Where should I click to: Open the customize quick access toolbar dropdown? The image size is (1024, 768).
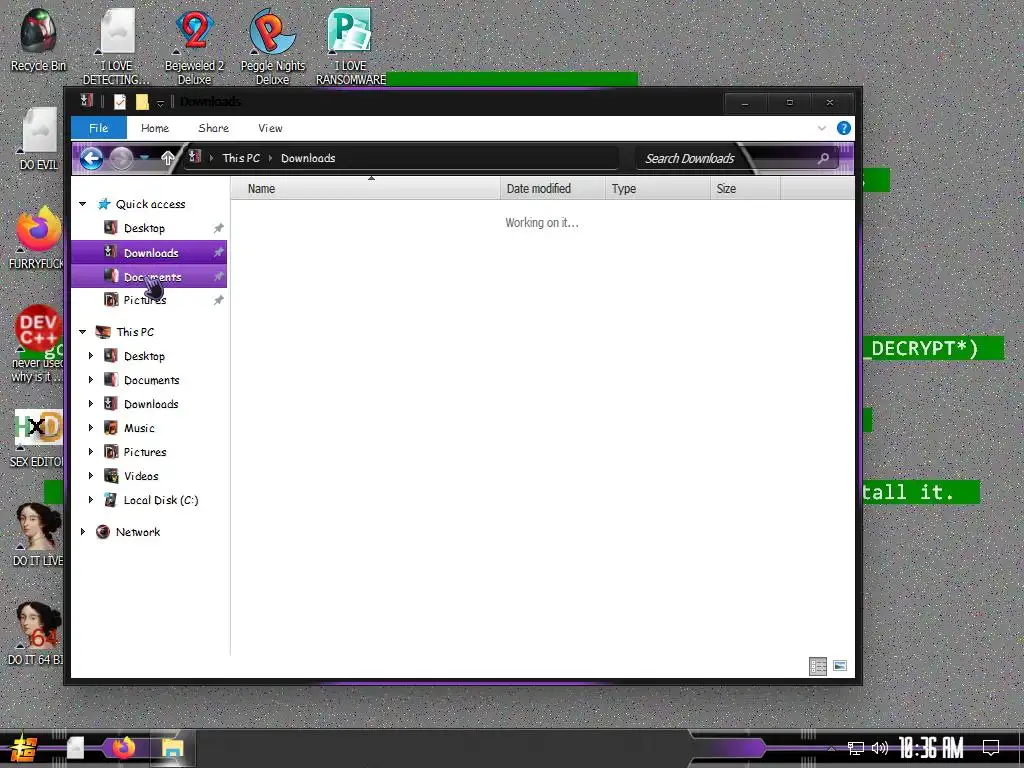click(160, 103)
